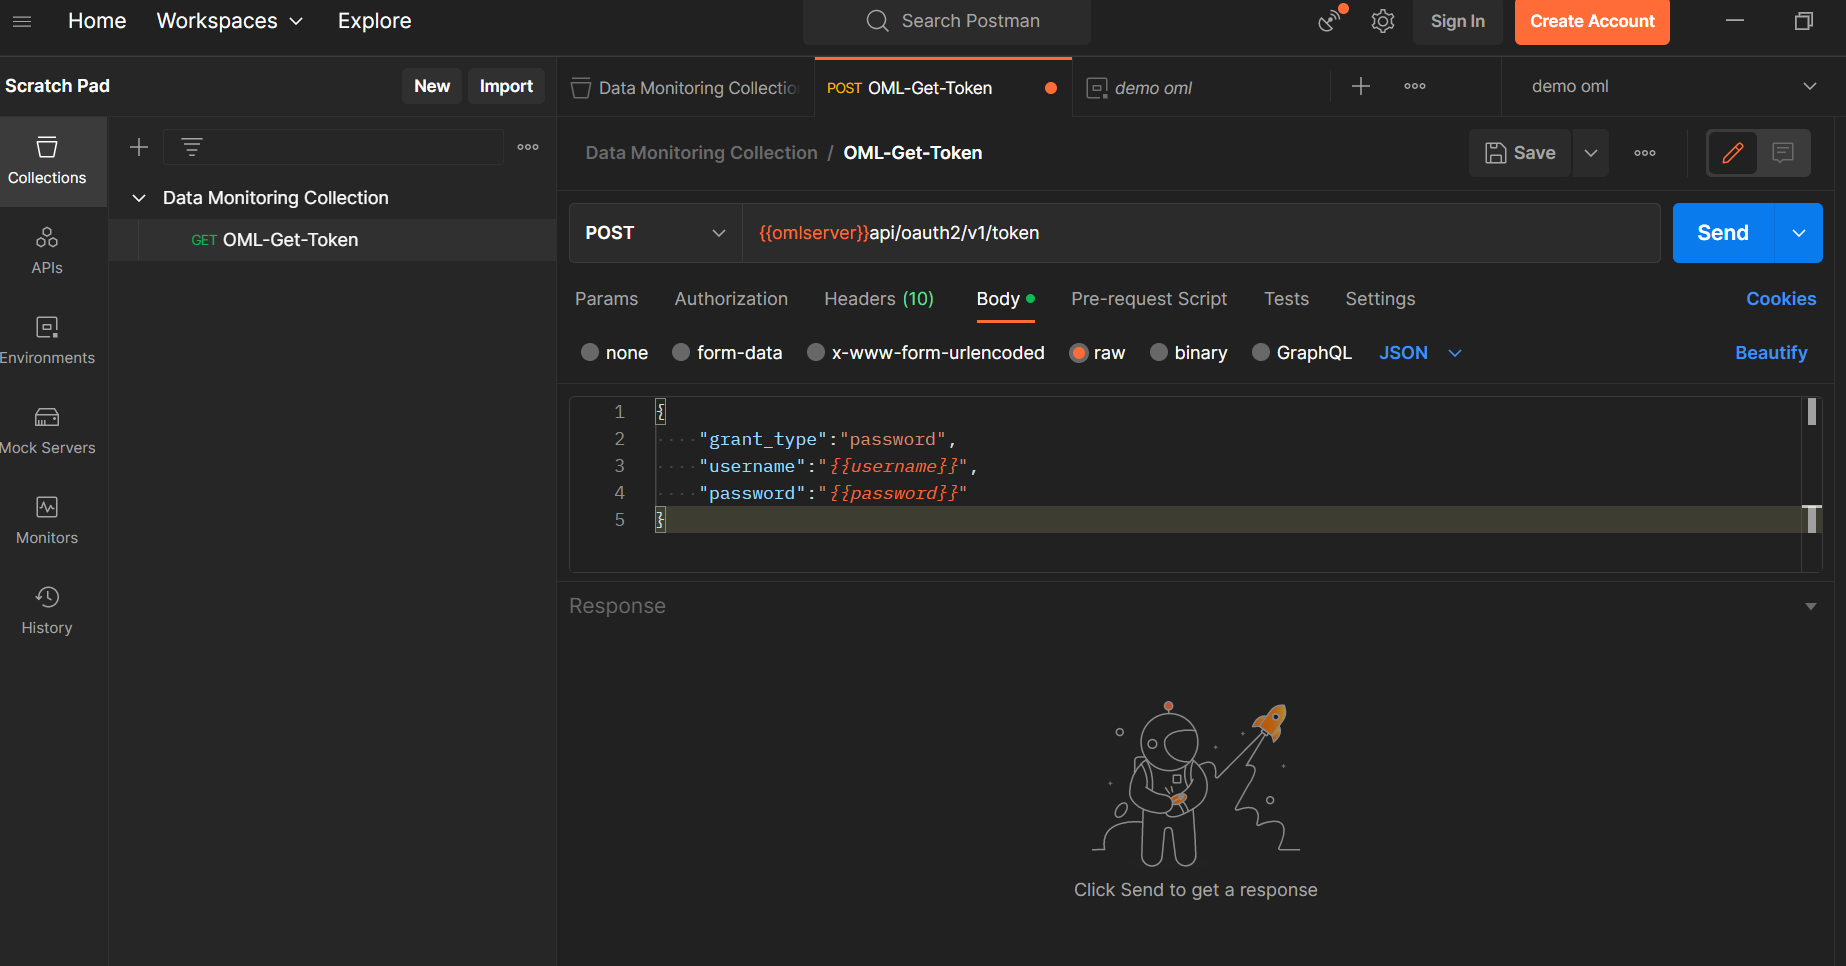Image resolution: width=1846 pixels, height=966 pixels.
Task: Collapse the Data Monitoring Collection folder
Action: pos(139,198)
